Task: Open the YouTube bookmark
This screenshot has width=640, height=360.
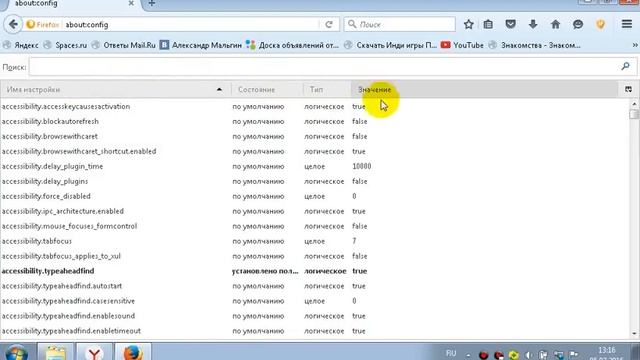Action: pos(462,45)
